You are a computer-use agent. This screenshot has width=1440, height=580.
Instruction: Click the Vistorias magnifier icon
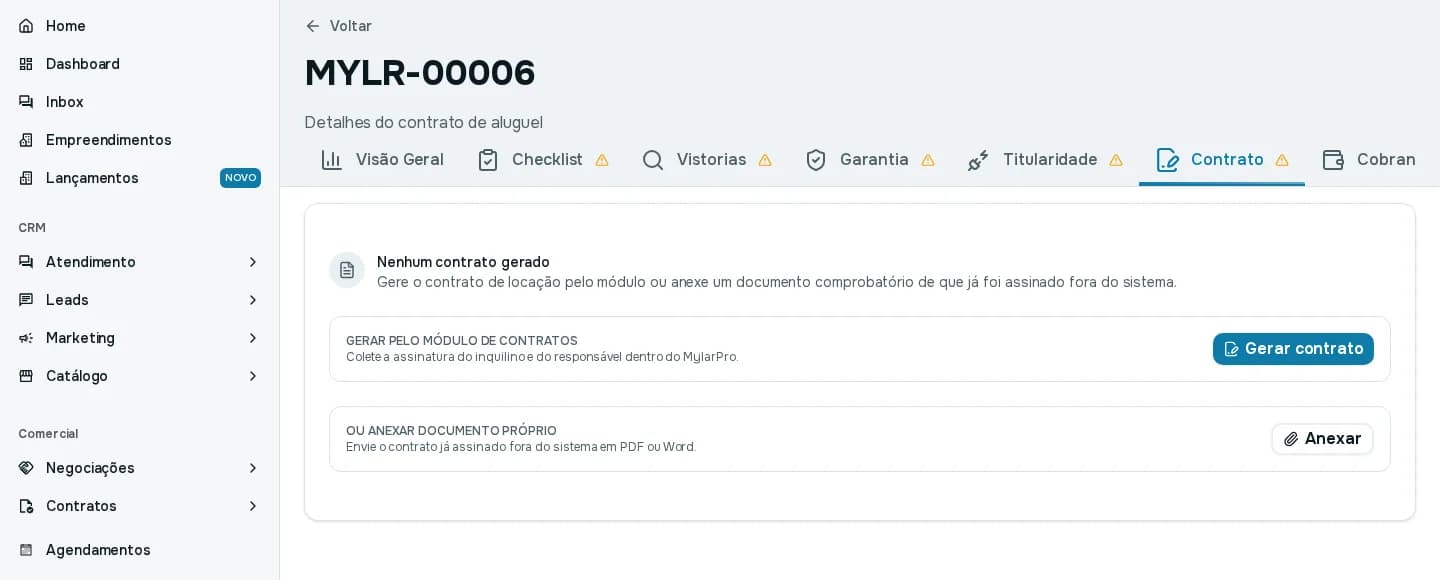click(653, 160)
